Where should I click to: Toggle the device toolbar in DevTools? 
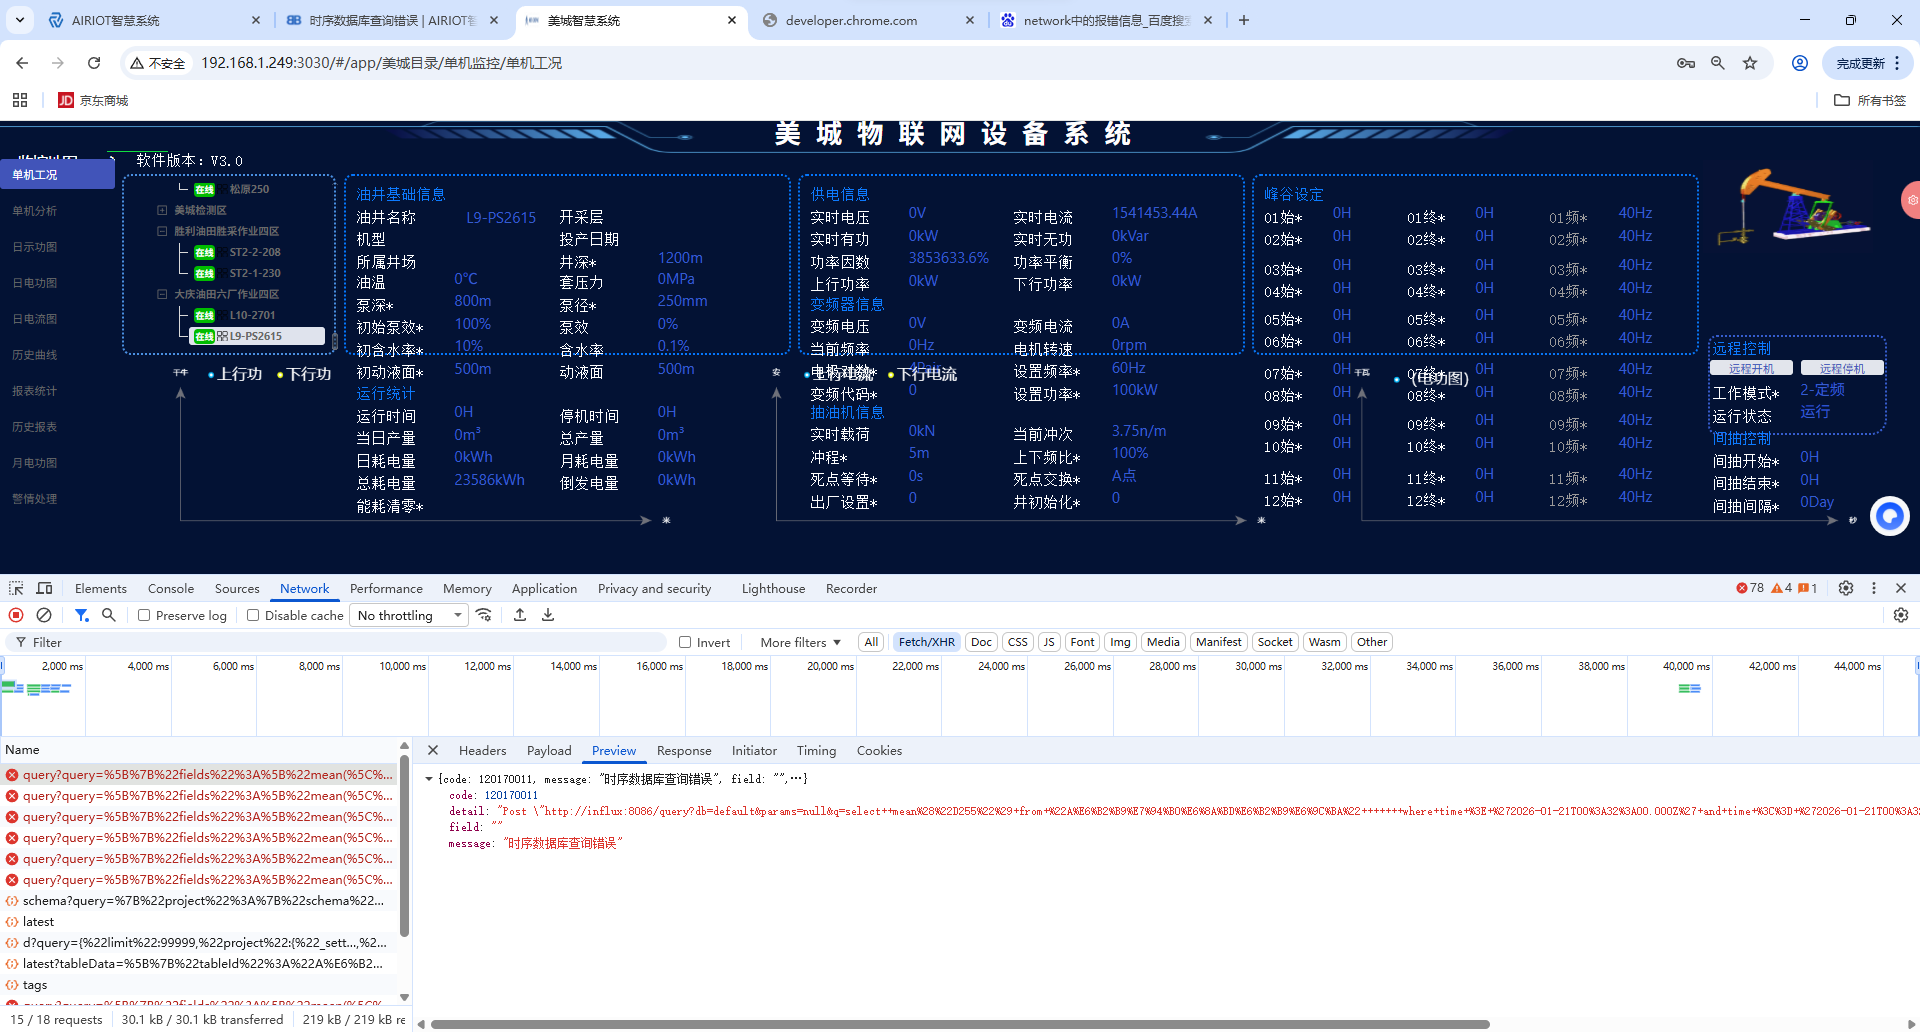coord(44,588)
